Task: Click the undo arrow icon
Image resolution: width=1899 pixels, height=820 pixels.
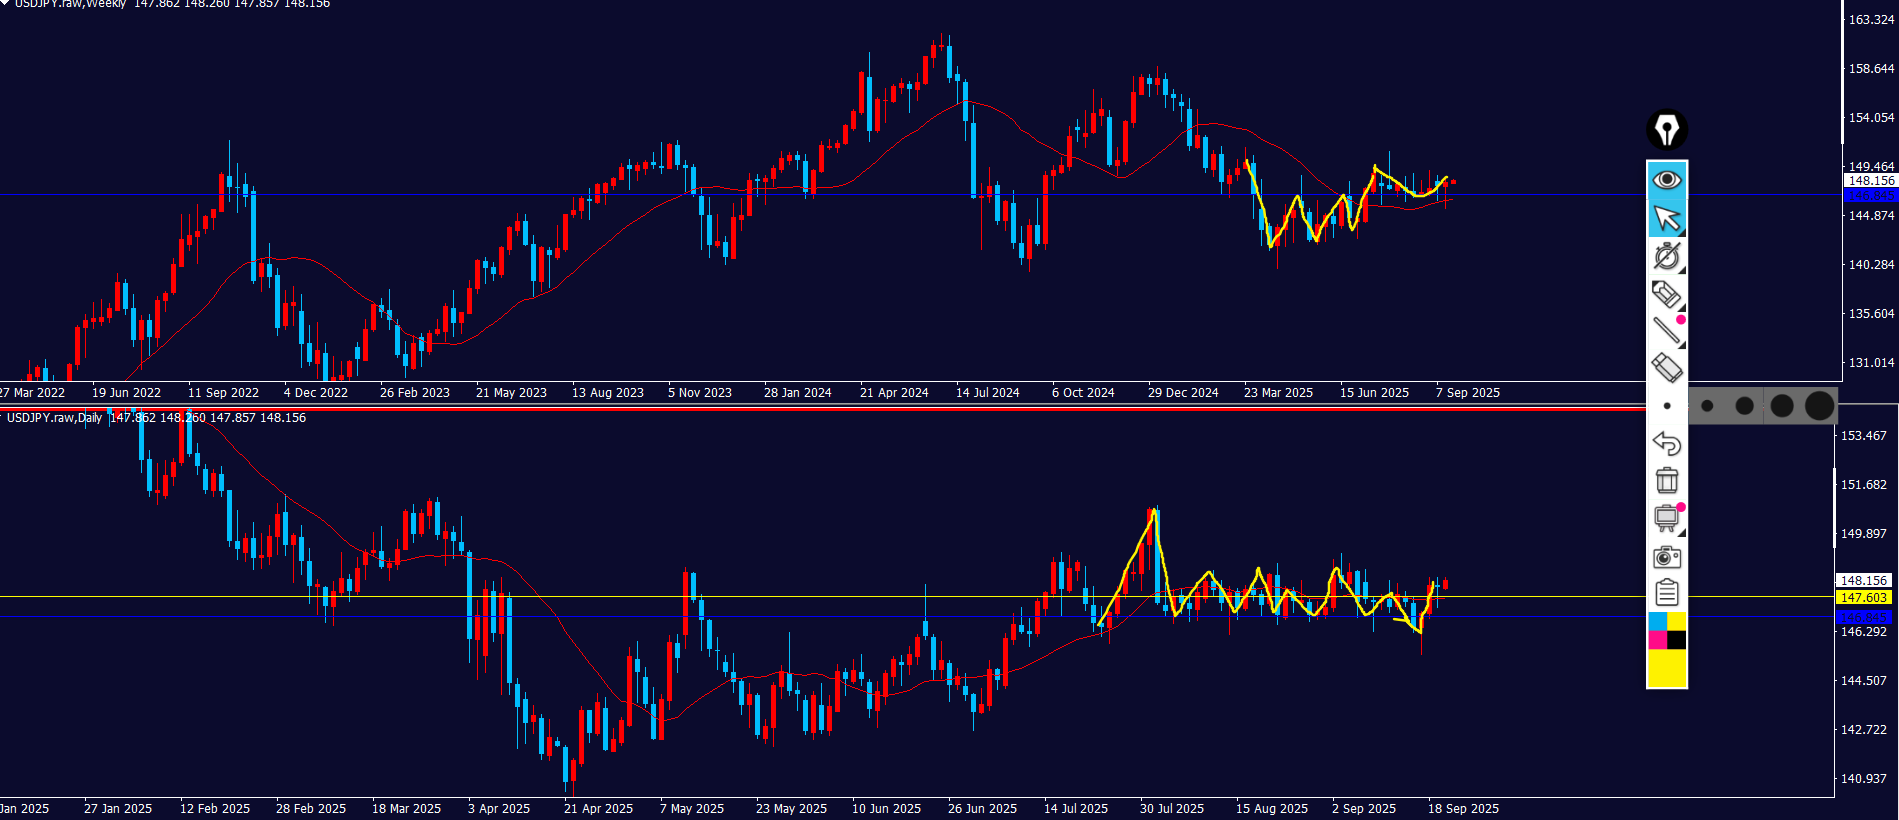Action: point(1666,443)
